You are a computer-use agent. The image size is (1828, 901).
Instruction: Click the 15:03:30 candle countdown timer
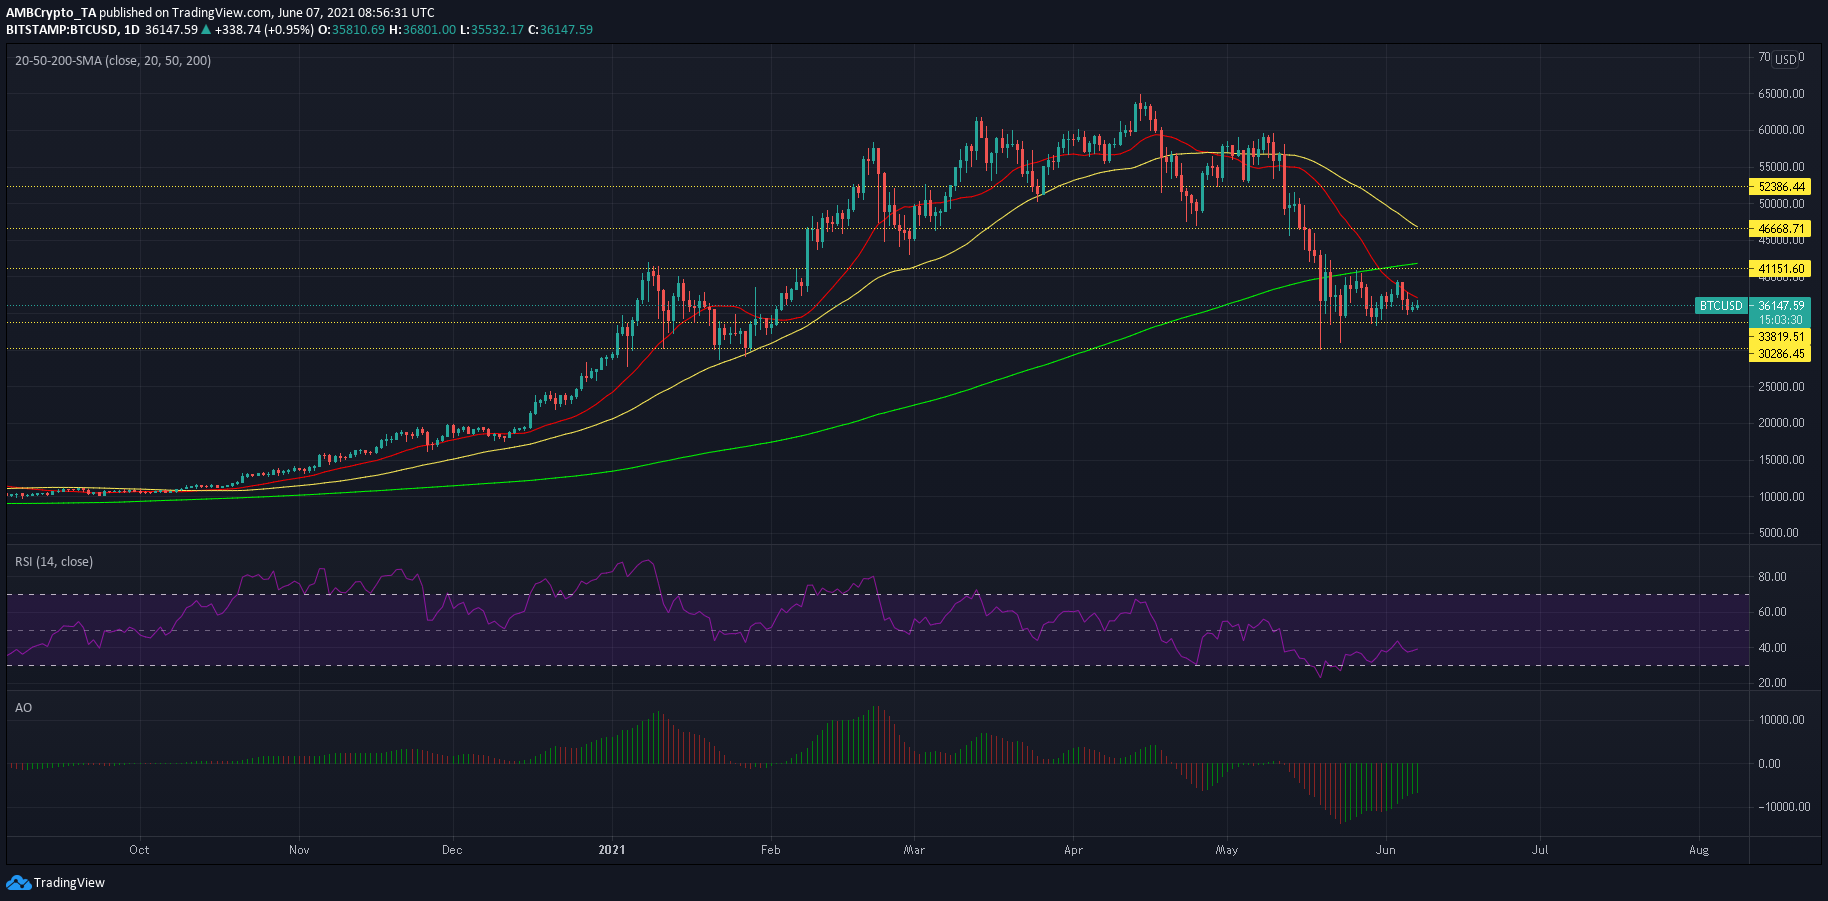click(x=1781, y=320)
